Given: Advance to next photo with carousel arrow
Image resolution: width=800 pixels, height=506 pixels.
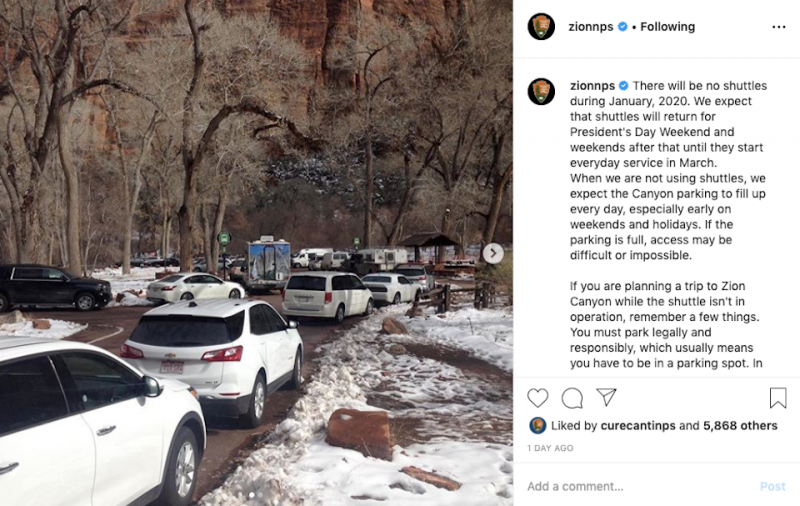Looking at the screenshot, I should tap(493, 254).
